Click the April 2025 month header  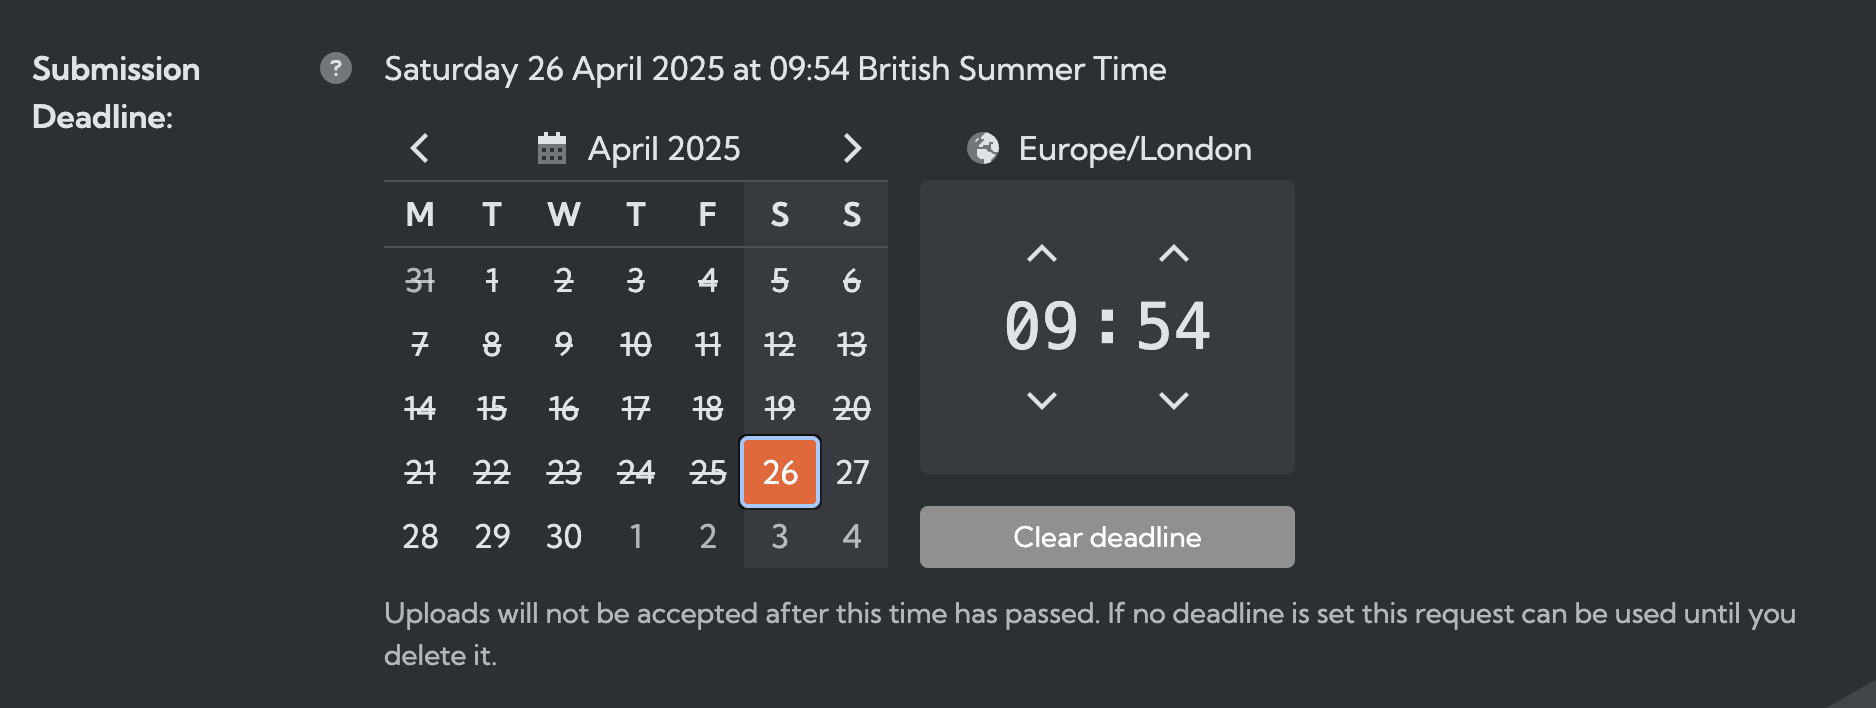[x=664, y=149]
